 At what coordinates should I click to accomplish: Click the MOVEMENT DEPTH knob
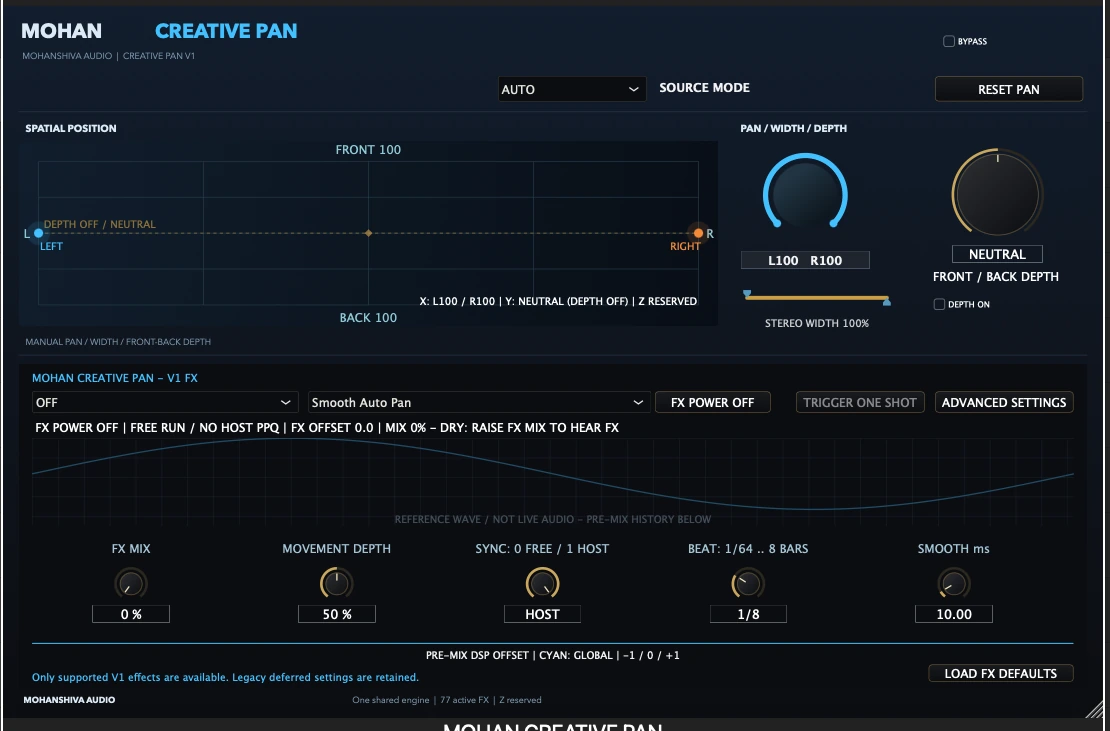[336, 584]
